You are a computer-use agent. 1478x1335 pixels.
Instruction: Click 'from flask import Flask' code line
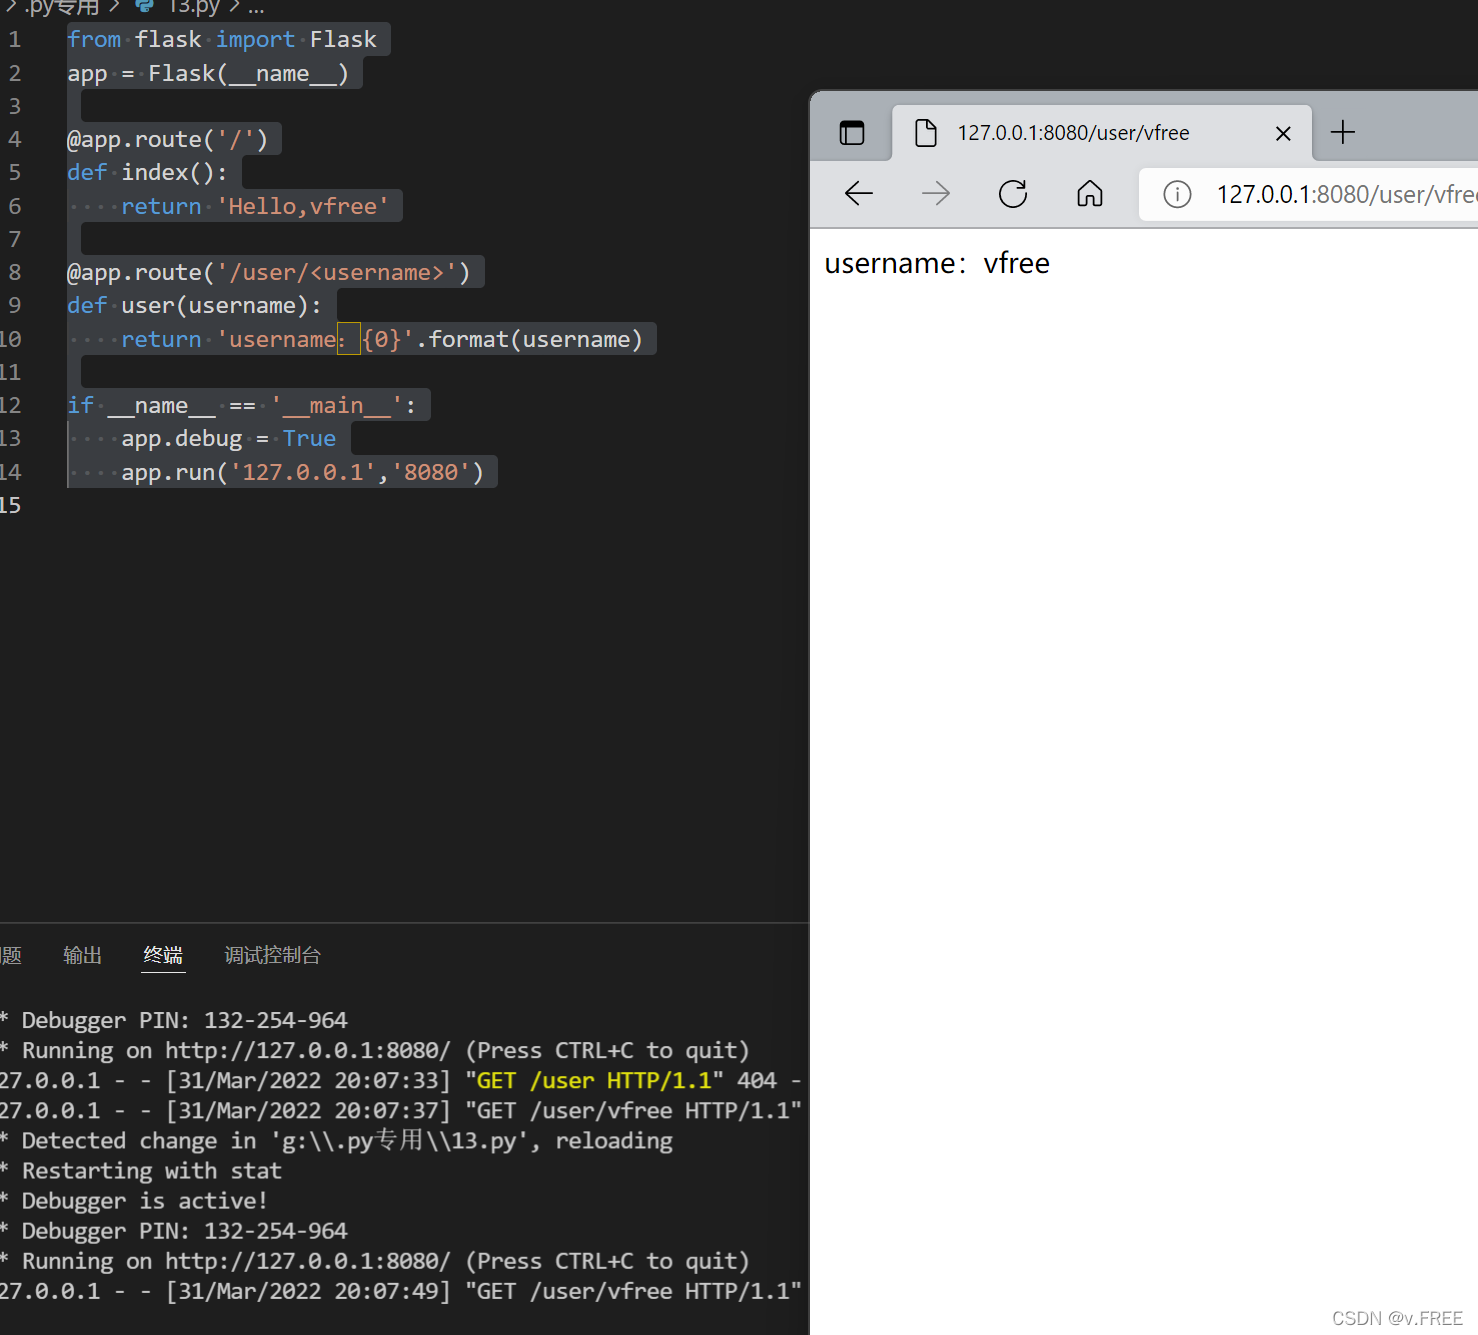(x=222, y=39)
